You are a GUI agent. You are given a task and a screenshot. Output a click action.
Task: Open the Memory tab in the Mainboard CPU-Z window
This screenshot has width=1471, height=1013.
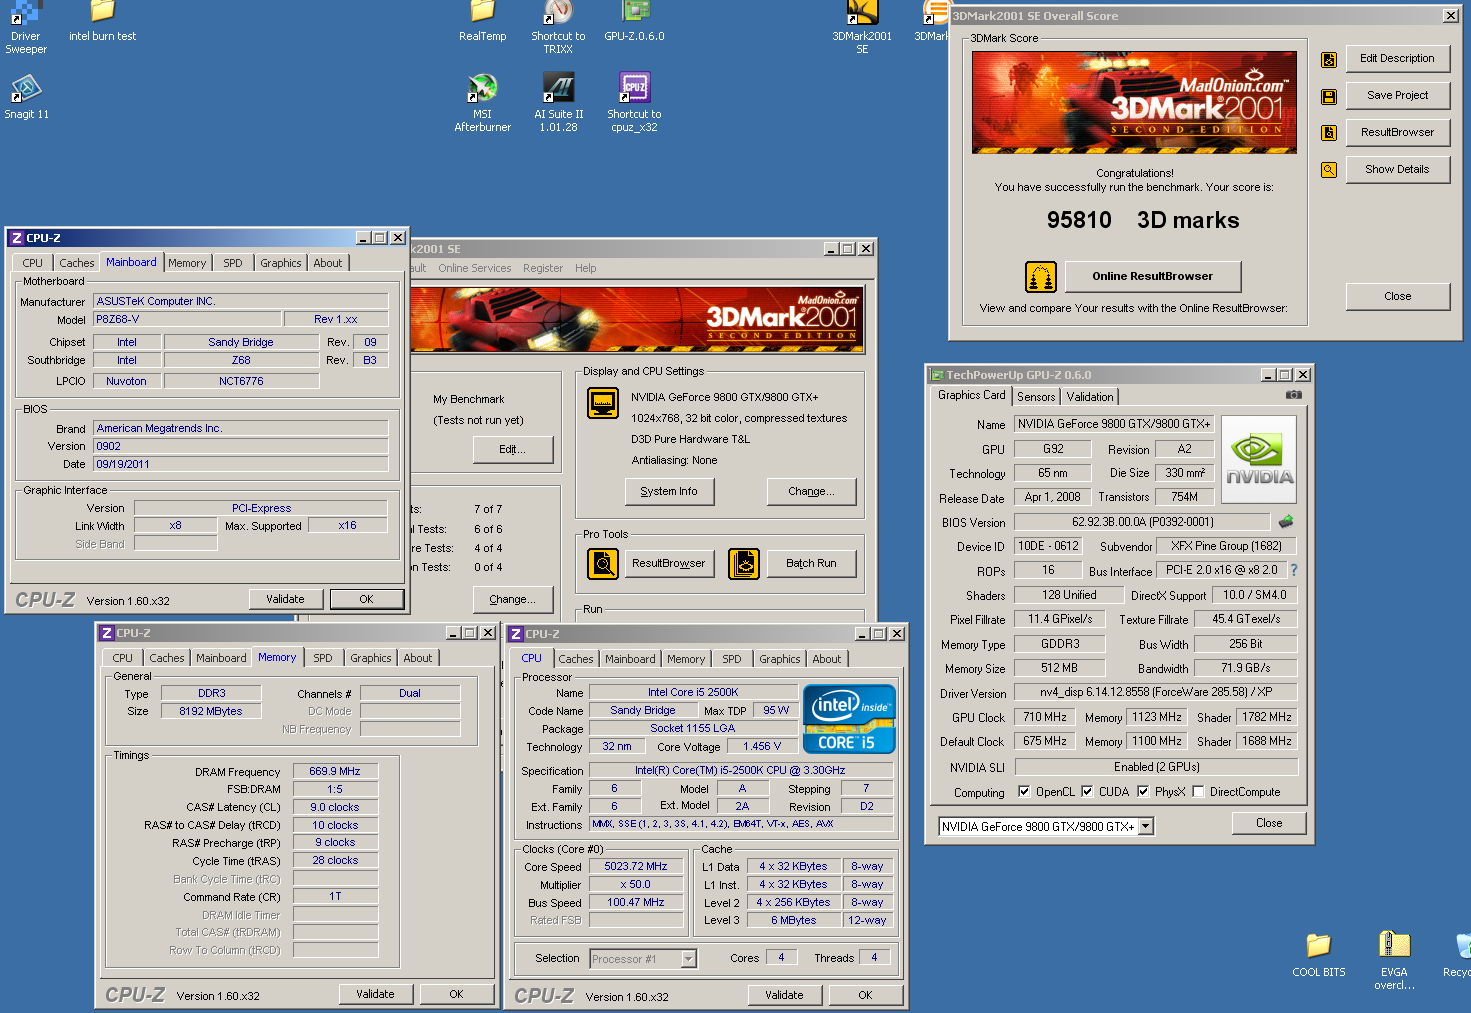pos(187,263)
